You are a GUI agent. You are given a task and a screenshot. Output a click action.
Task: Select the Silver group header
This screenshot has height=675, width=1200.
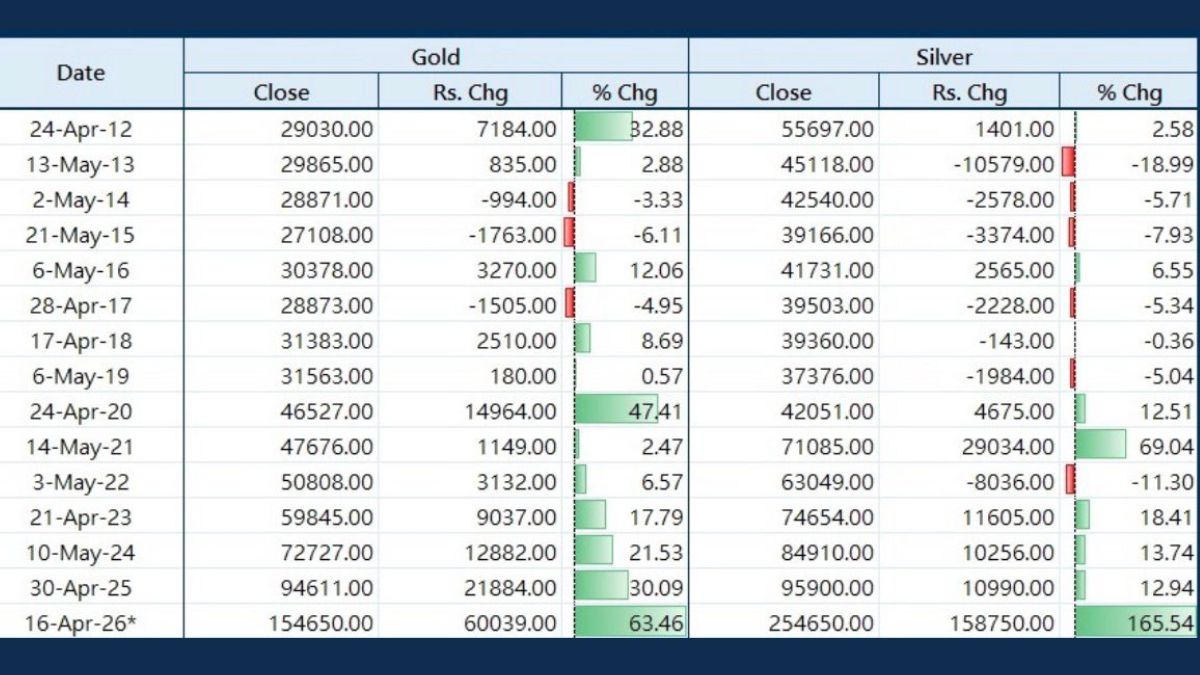coord(943,56)
